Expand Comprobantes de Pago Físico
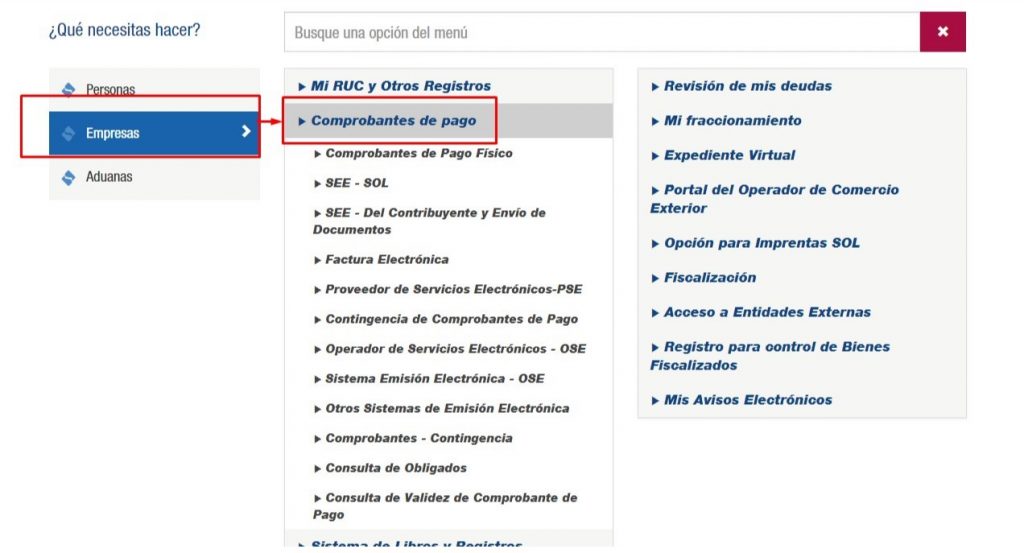This screenshot has width=1024, height=553. [413, 153]
